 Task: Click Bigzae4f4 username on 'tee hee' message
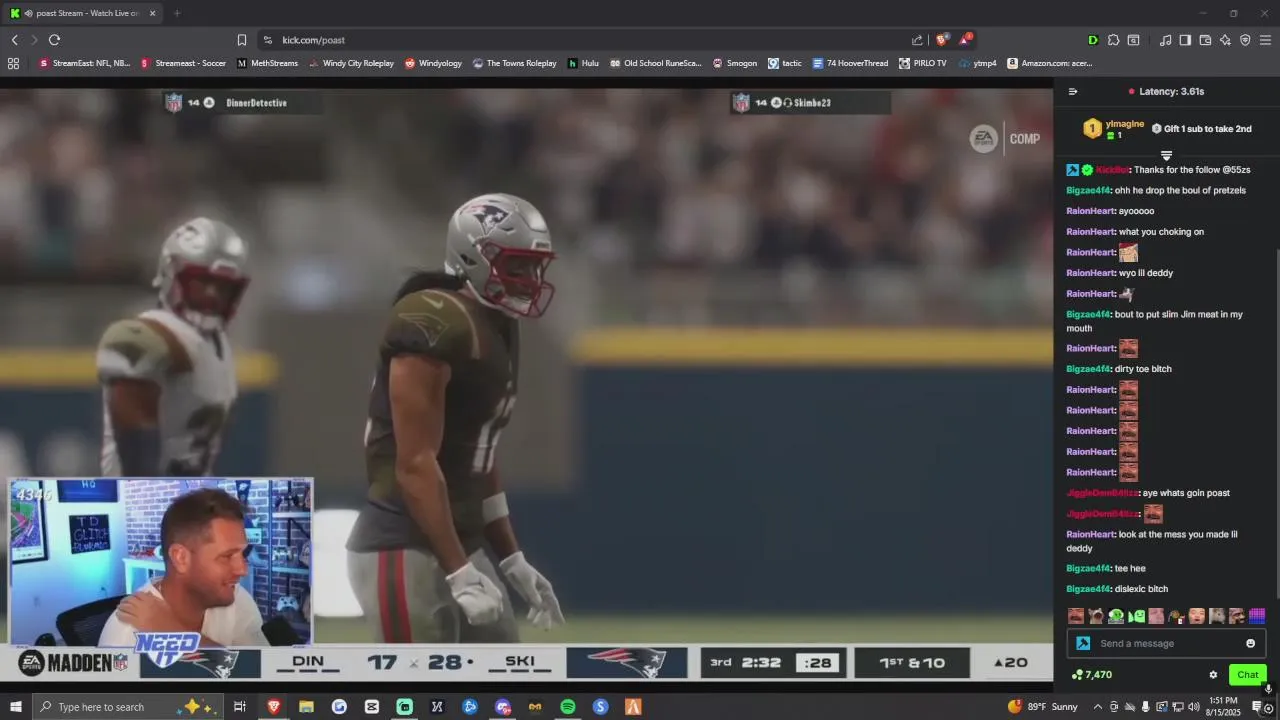tap(1088, 568)
